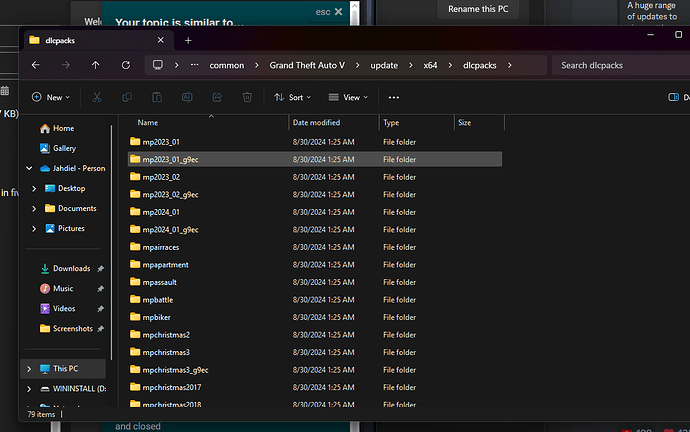Screen dimensions: 690x432
Task: Select the mpbiker folder
Action: point(315,317)
